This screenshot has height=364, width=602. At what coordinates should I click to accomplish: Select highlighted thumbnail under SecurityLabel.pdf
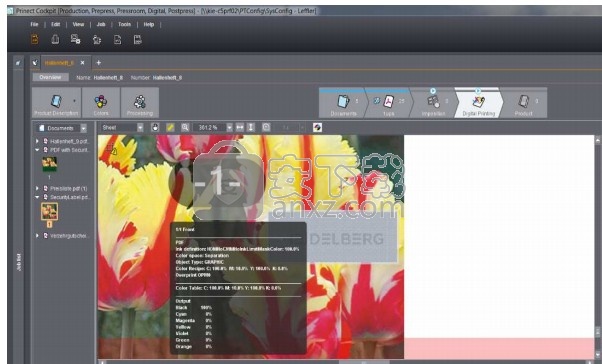tap(50, 212)
